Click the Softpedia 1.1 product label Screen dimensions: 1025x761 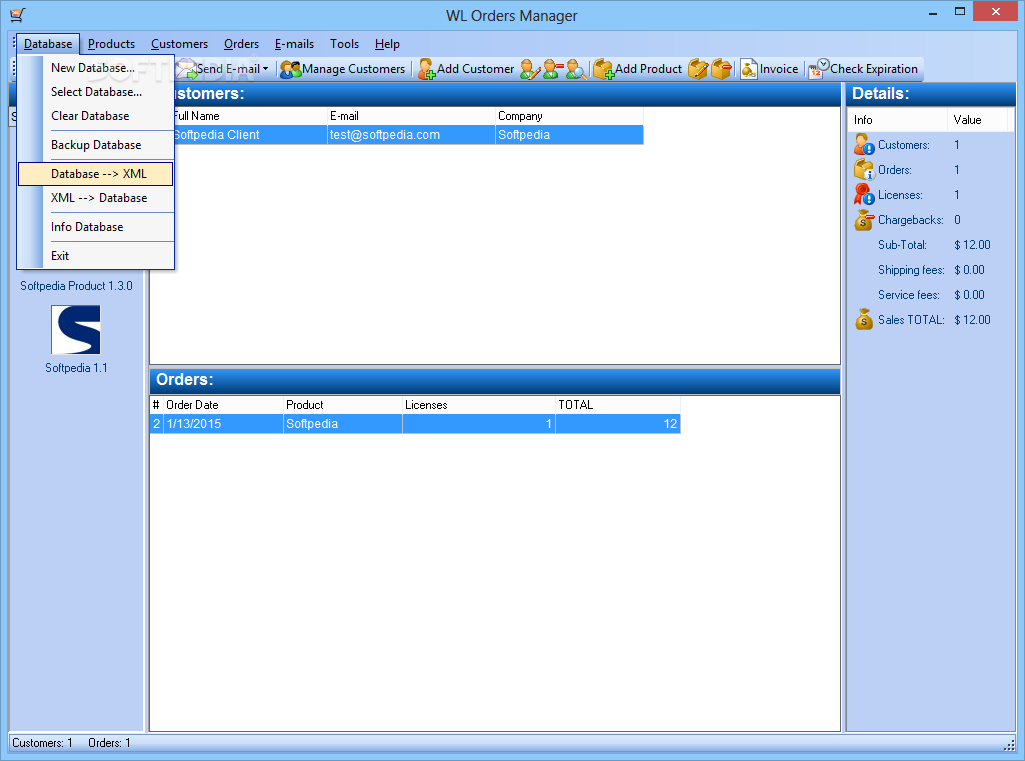76,368
